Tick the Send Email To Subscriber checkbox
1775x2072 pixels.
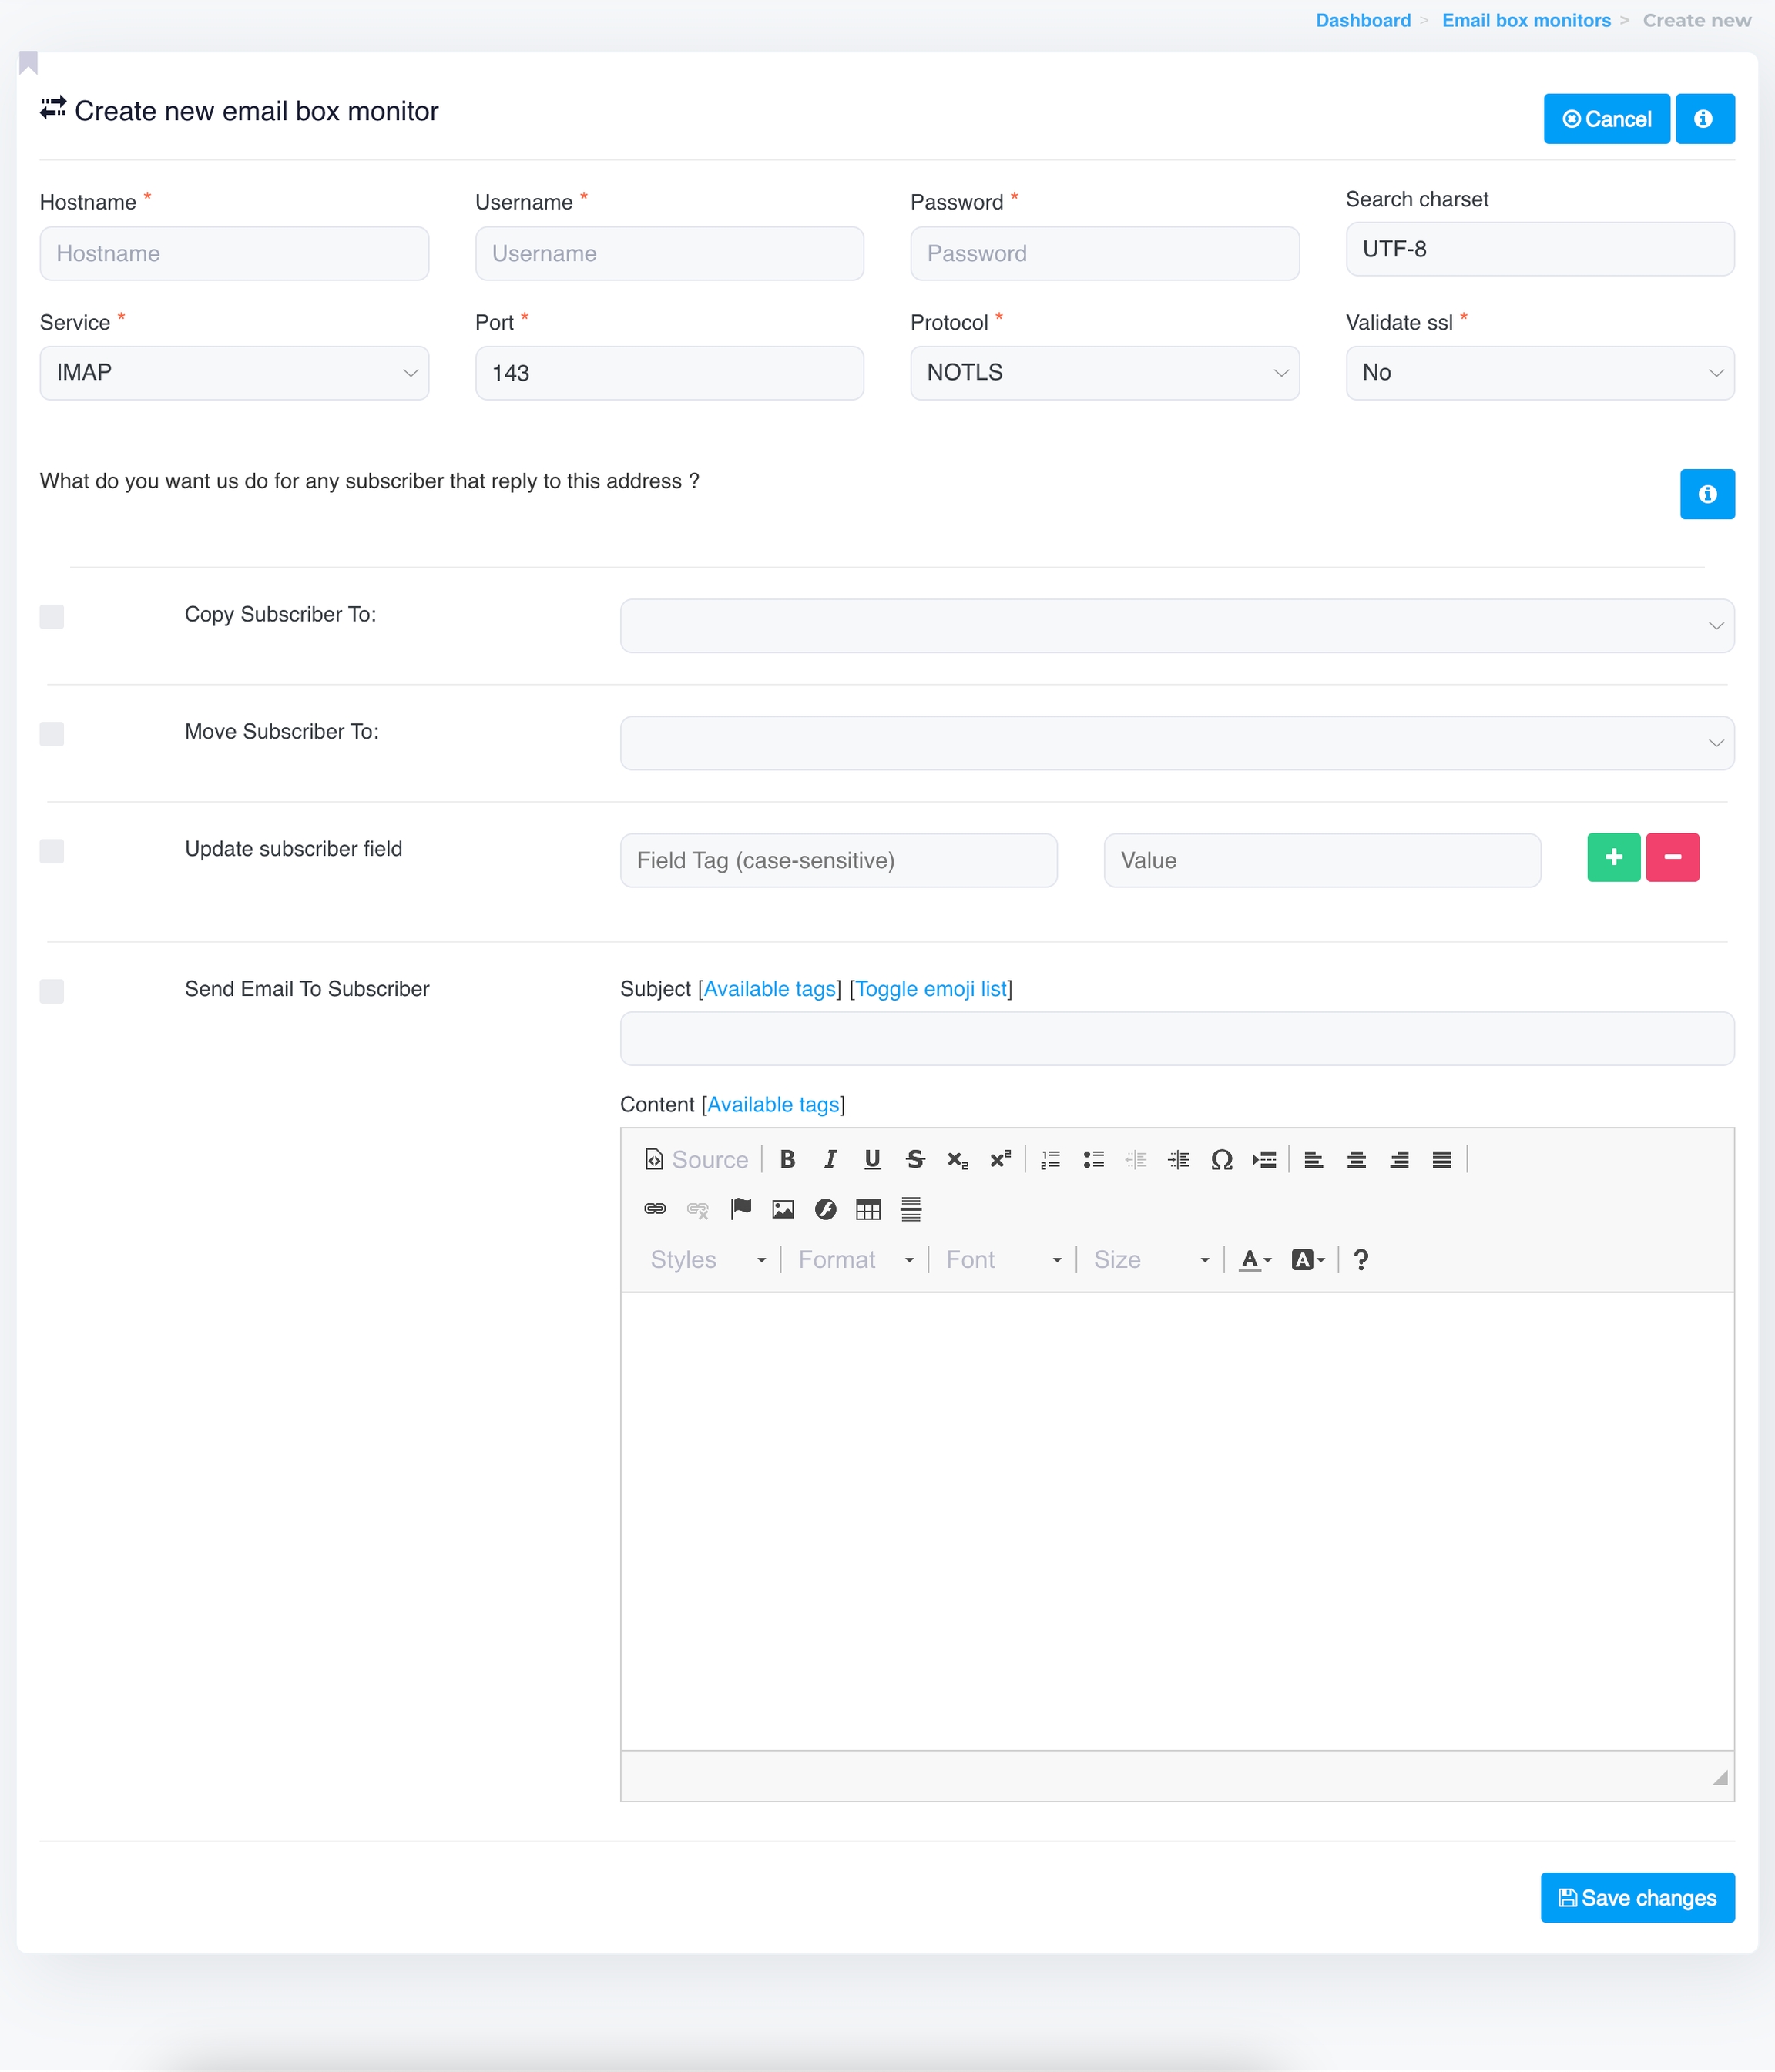pos(52,990)
